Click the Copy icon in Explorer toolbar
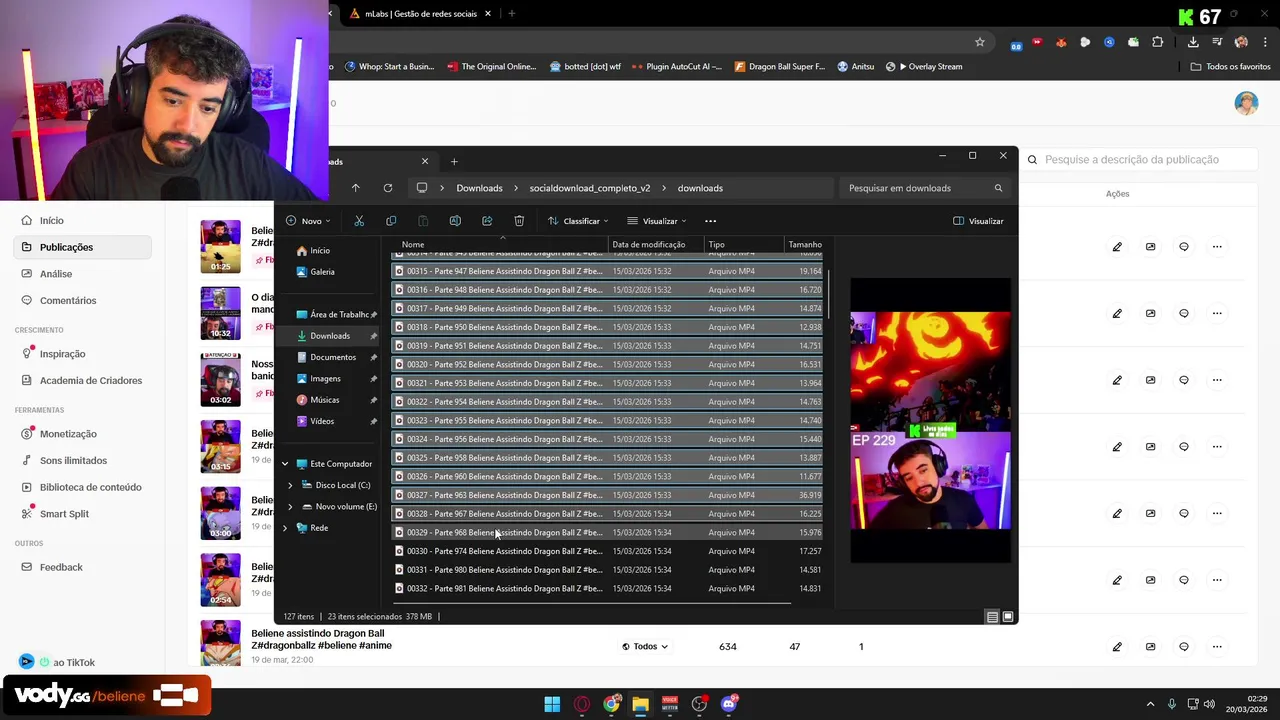The image size is (1280, 720). point(391,221)
